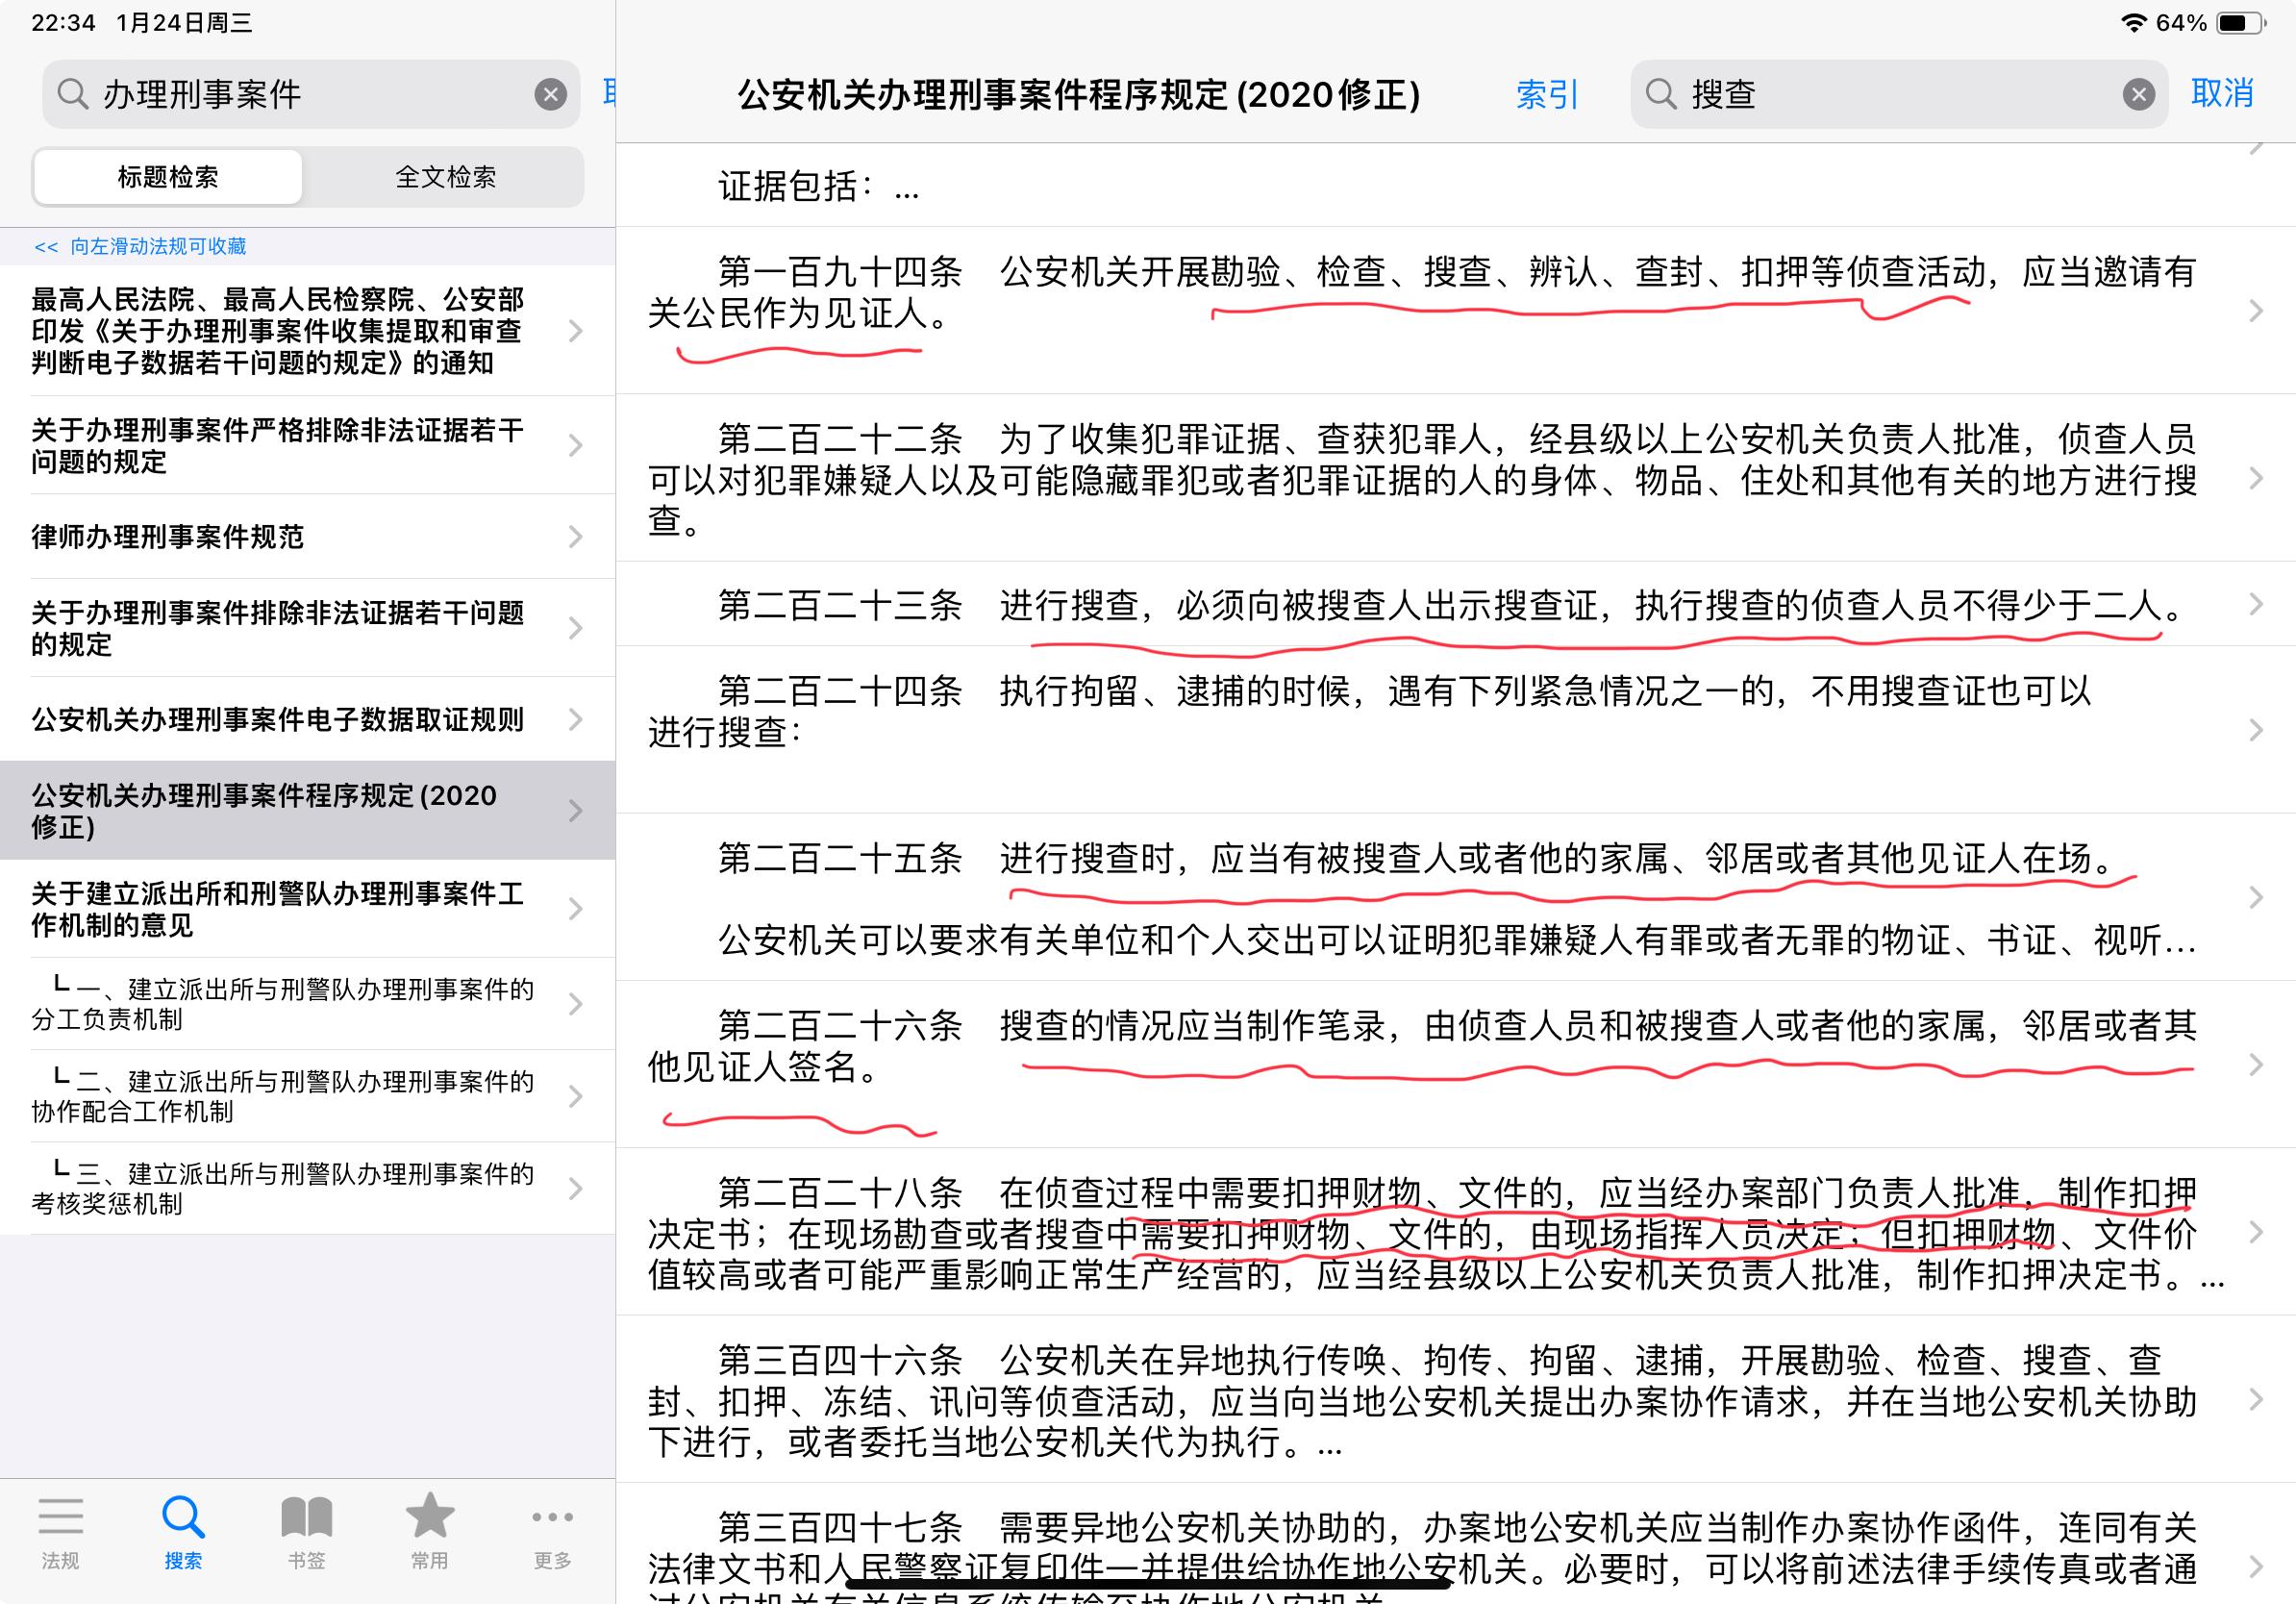Screen dimensions: 2296x1604
Task: Open 公安机关办理刑事案件电子数据取证规则
Action: 307,719
